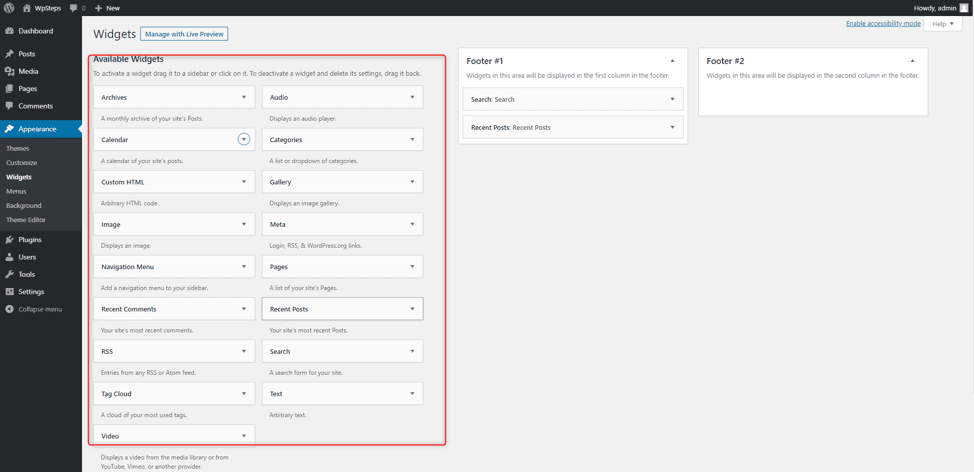Open the Menus submenu item
Image resolution: width=974 pixels, height=472 pixels.
(16, 191)
